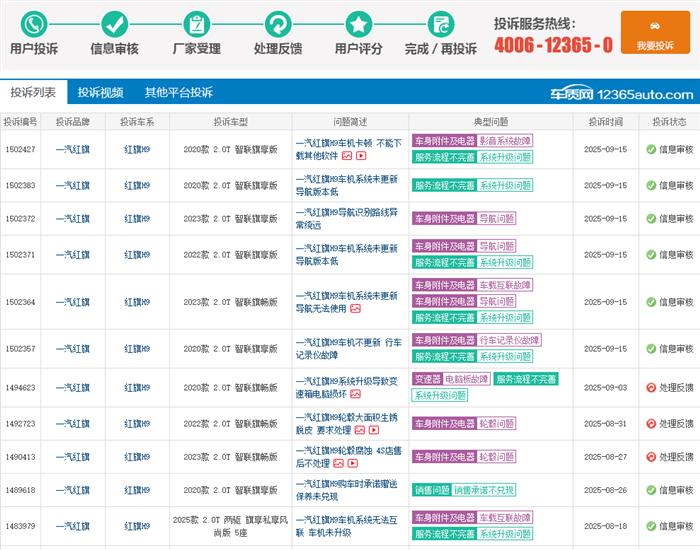Click the 完成/再投诉 document step icon
The width and height of the screenshot is (700, 550).
(x=440, y=24)
